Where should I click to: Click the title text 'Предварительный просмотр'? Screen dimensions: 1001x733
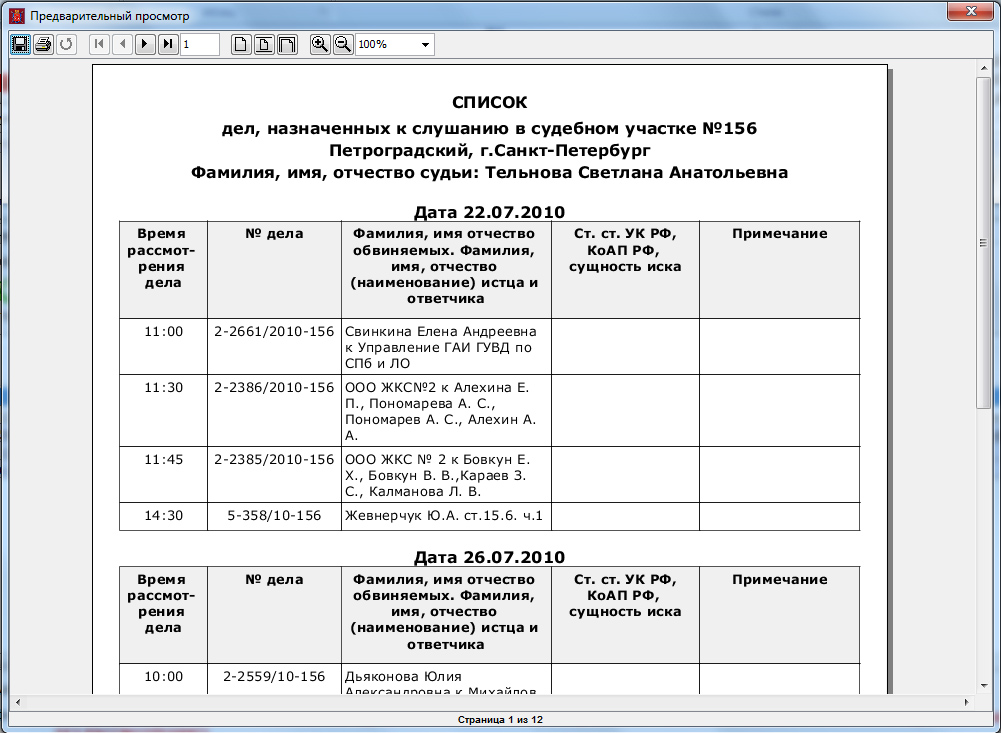[110, 16]
